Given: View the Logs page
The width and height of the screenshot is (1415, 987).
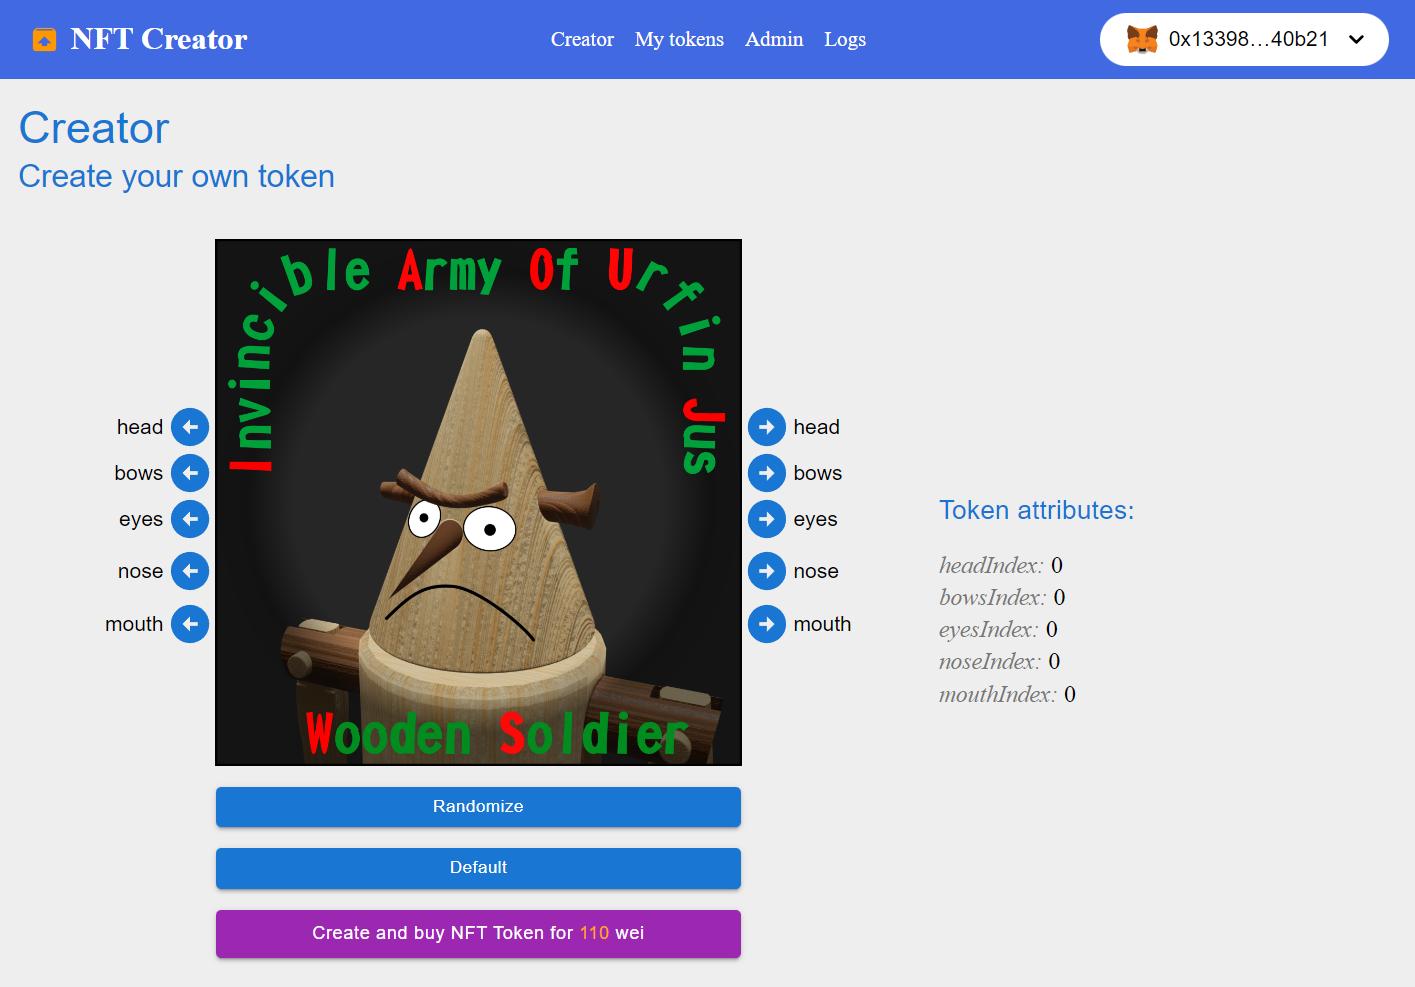Looking at the screenshot, I should click(845, 40).
